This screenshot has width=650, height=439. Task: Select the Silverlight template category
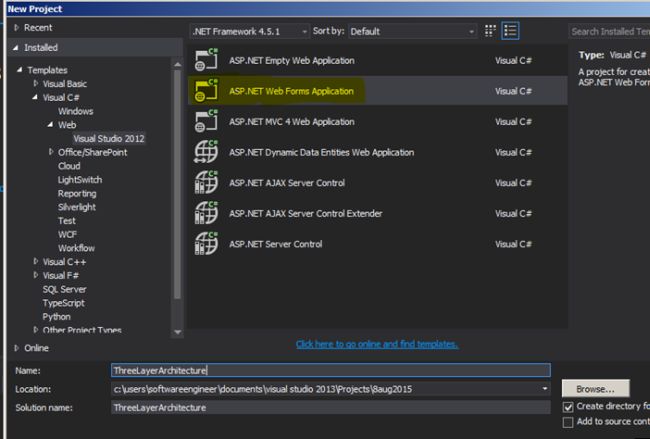(x=77, y=207)
